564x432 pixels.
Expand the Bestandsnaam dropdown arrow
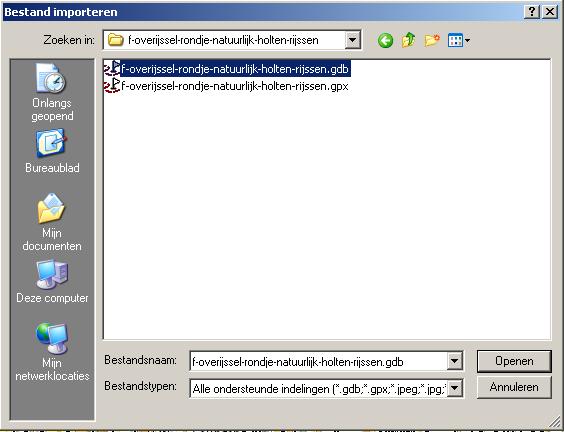455,361
